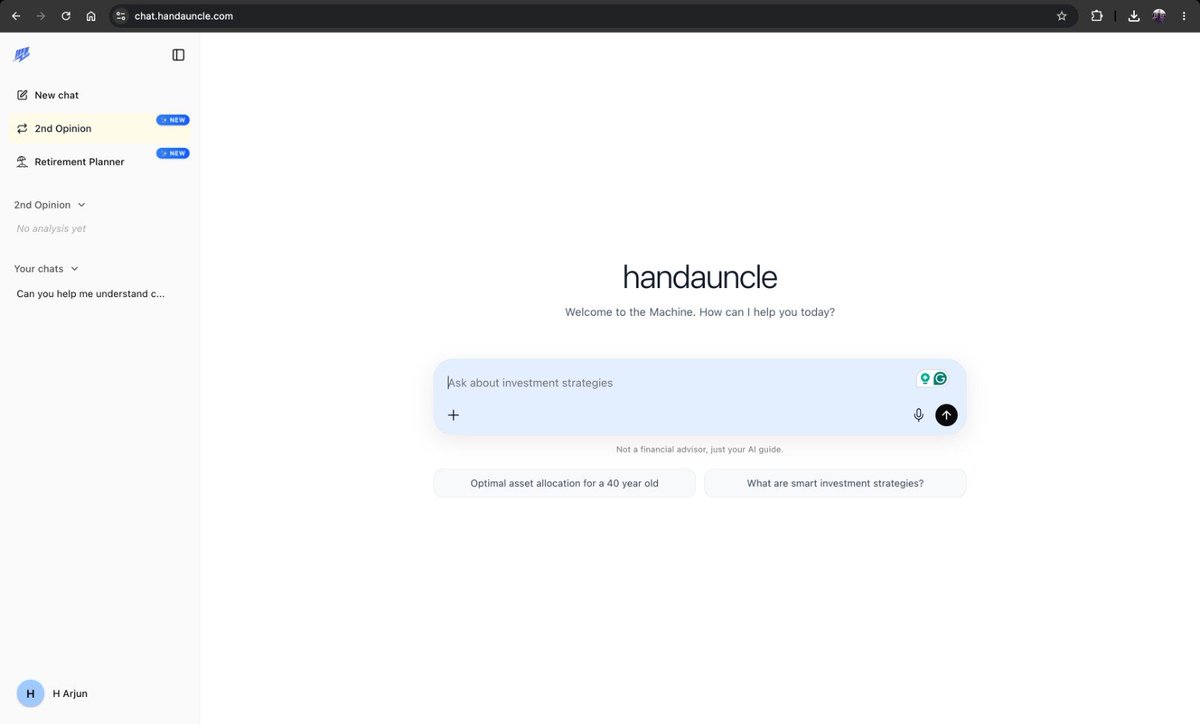The height and width of the screenshot is (724, 1200).
Task: Go to the browser home page
Action: [x=91, y=16]
